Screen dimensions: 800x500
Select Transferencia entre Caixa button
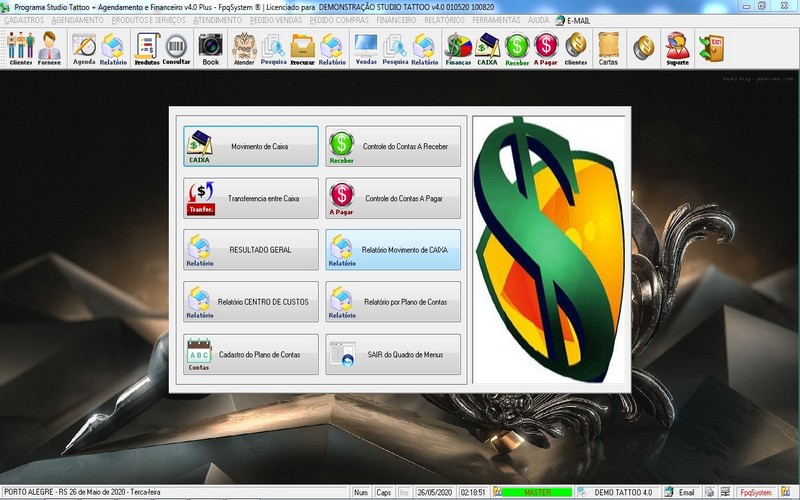[251, 198]
